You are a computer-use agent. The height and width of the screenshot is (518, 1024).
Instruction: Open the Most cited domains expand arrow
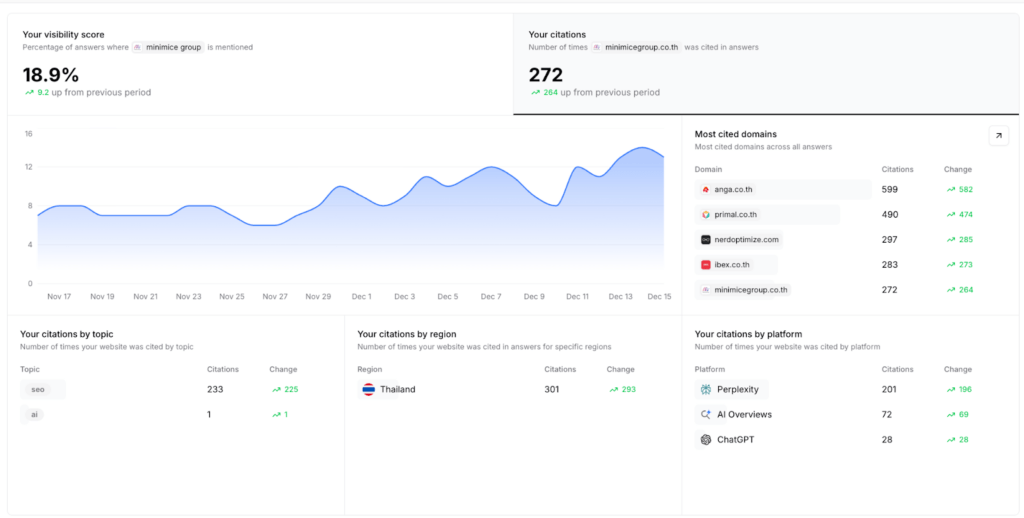coord(998,136)
